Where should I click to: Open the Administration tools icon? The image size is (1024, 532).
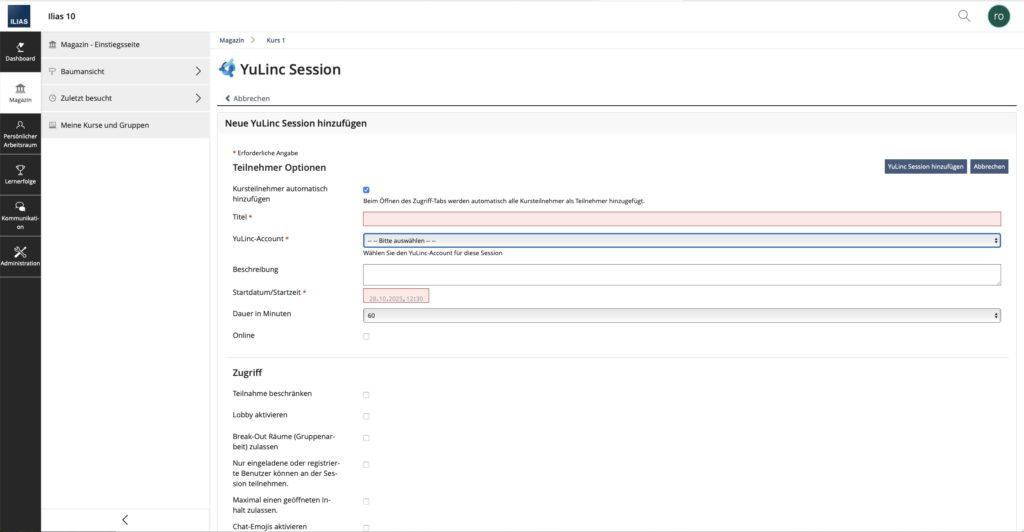pos(20,256)
